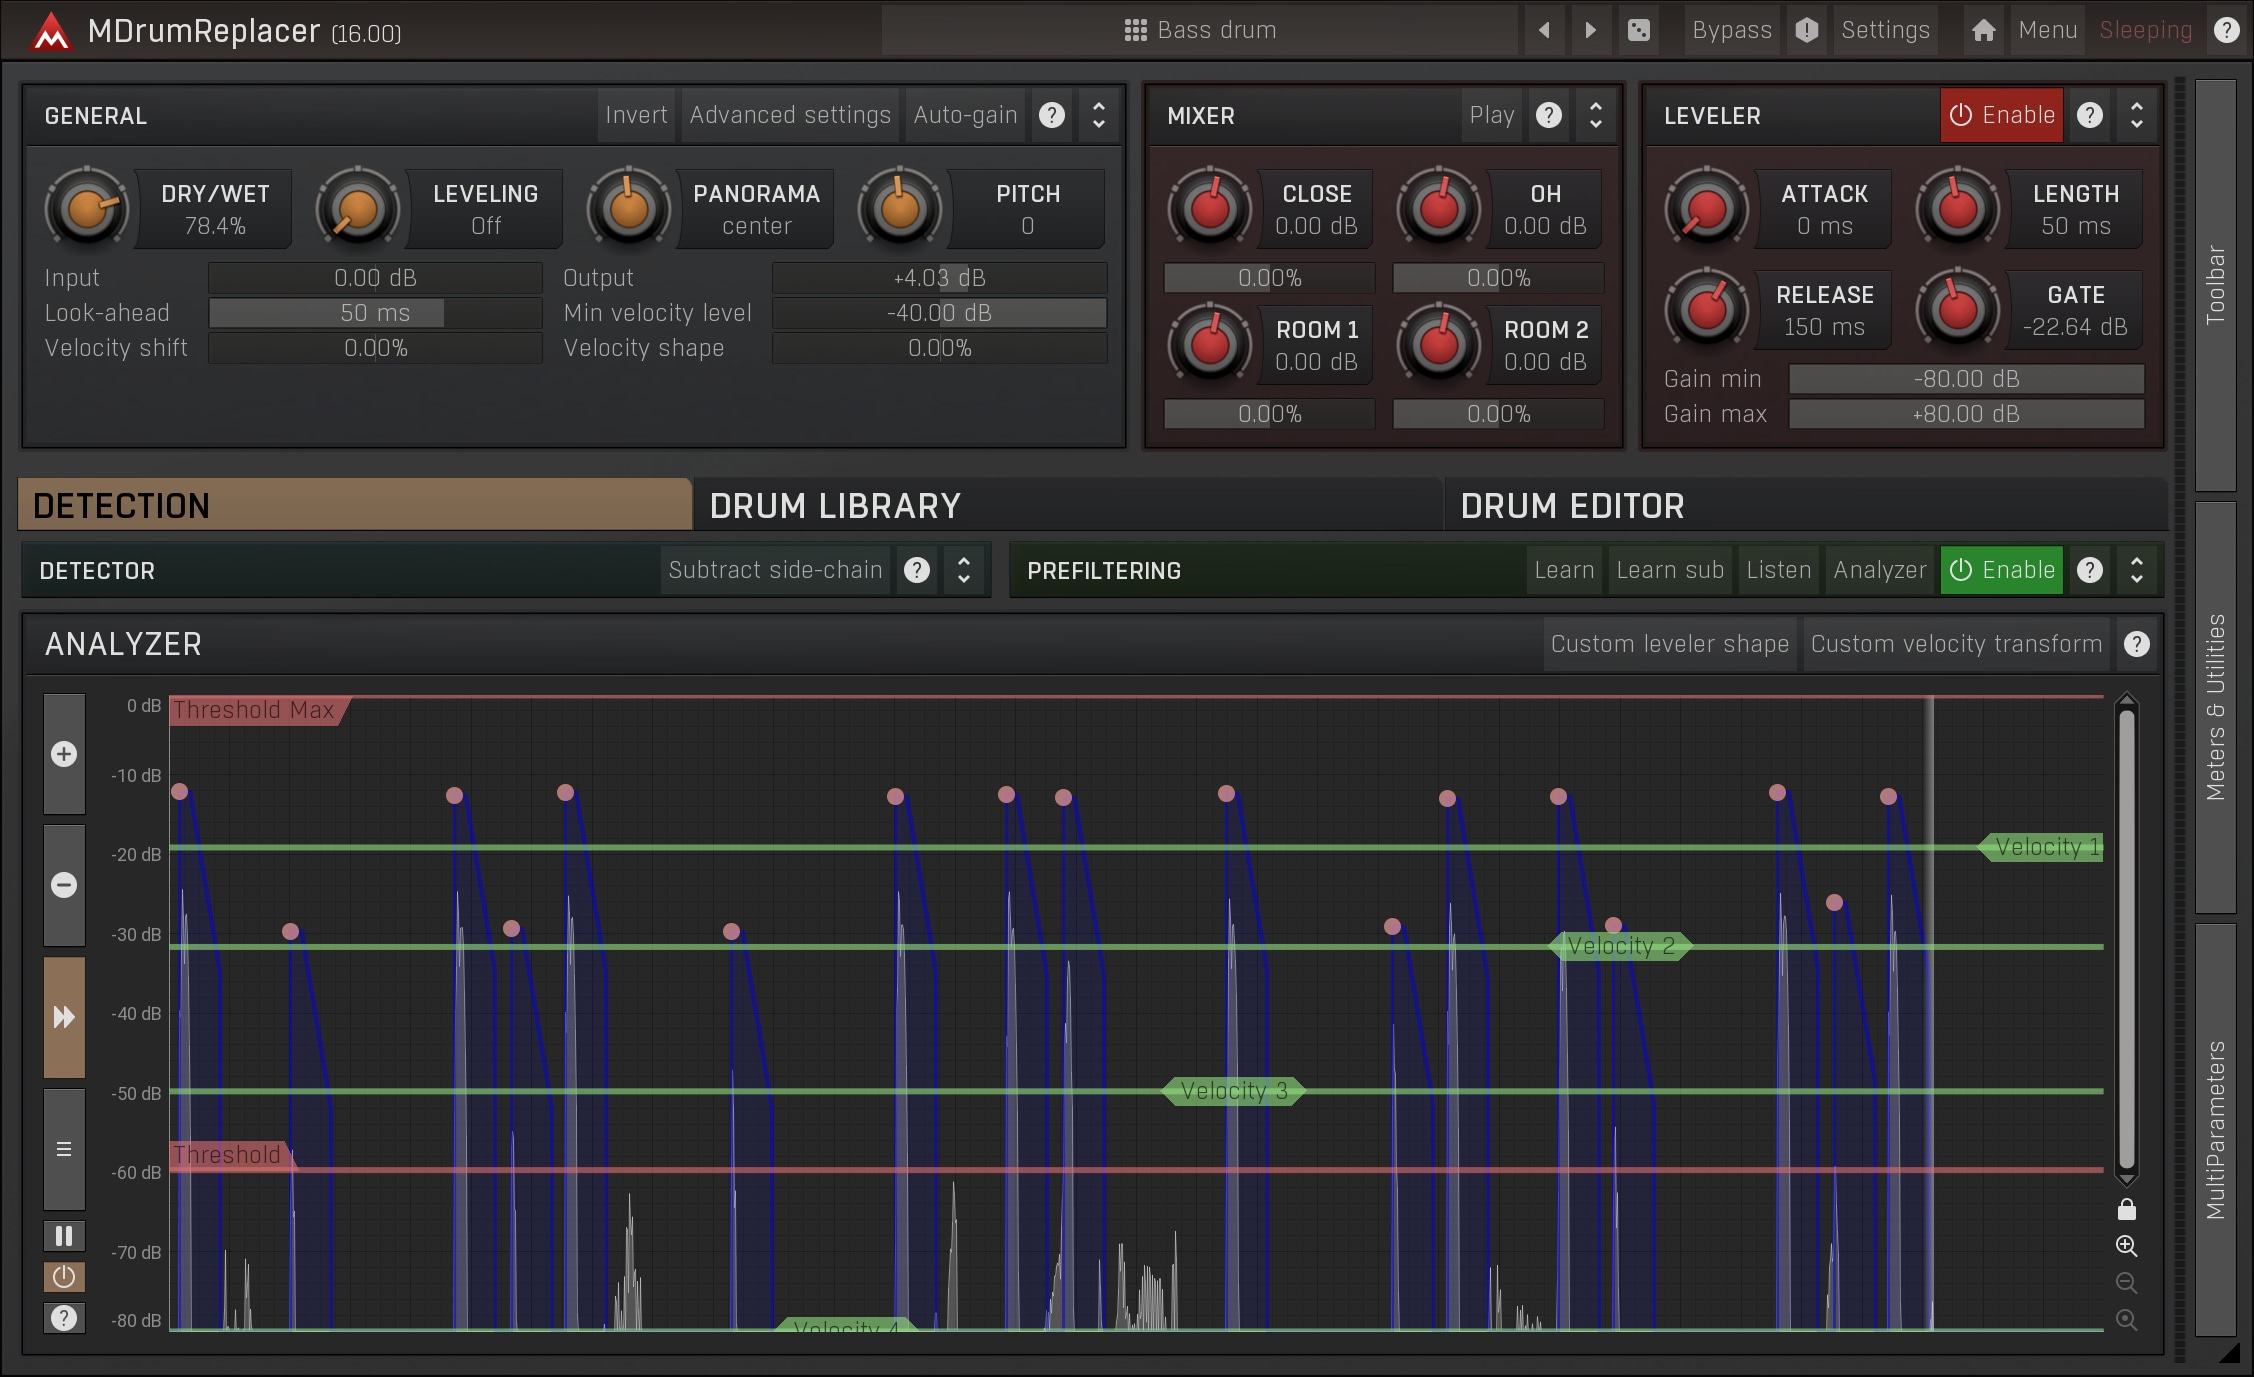The image size is (2254, 1377).
Task: Click the Look-ahead 50 ms slider
Action: pyautogui.click(x=375, y=313)
